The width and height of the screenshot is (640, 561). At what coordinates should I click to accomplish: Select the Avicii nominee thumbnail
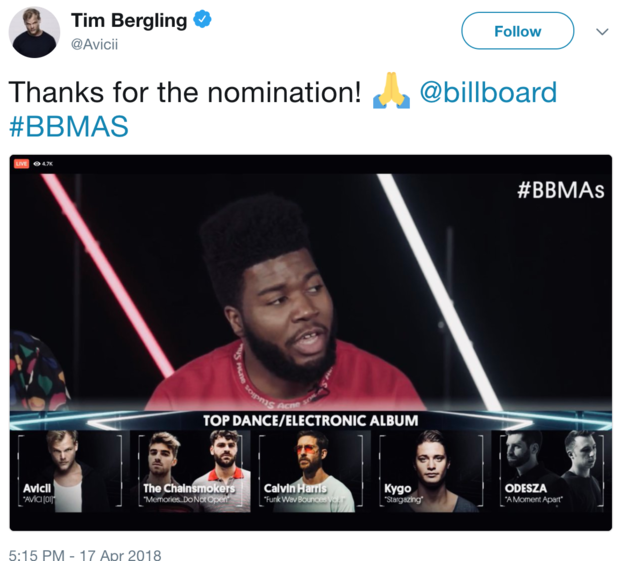click(x=68, y=472)
